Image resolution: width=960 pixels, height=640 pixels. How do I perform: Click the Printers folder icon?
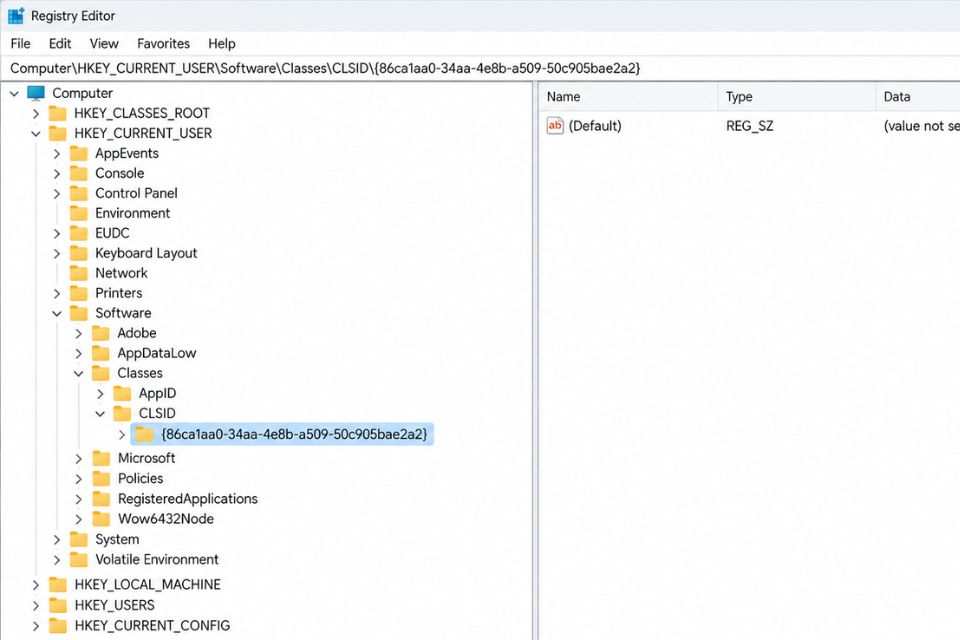(78, 293)
